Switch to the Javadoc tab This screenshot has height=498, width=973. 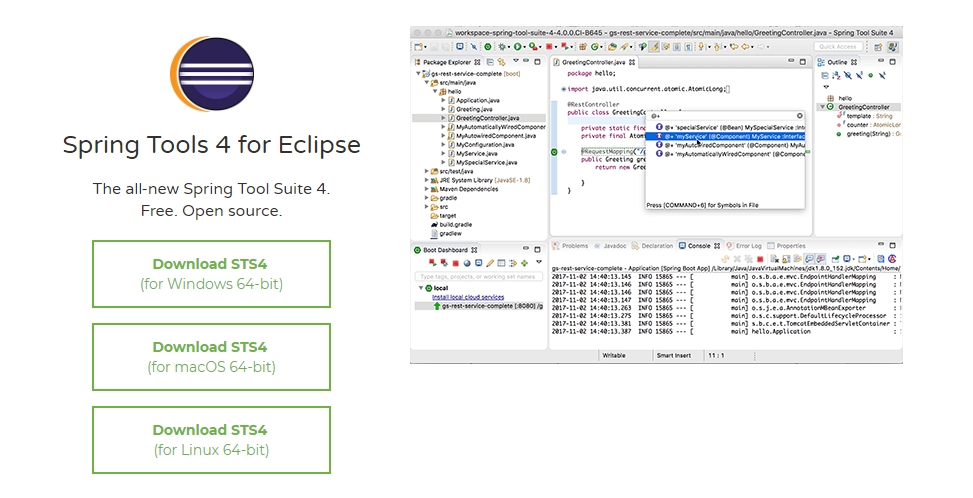[610, 246]
